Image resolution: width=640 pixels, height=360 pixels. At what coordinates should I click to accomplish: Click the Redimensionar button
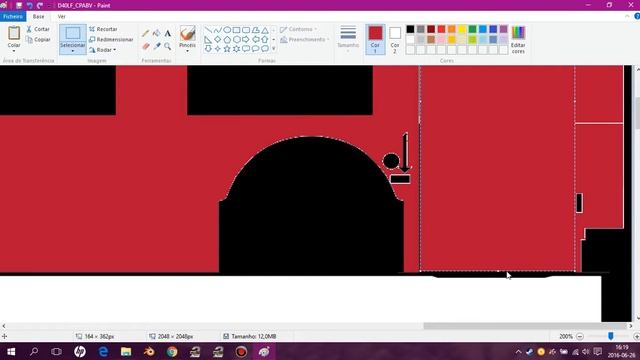pos(111,40)
